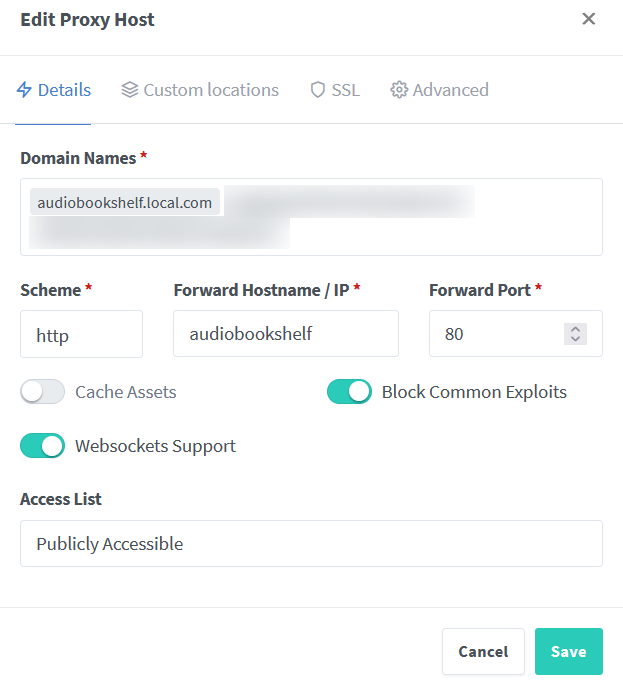Click the lightning bolt Details icon

point(25,90)
